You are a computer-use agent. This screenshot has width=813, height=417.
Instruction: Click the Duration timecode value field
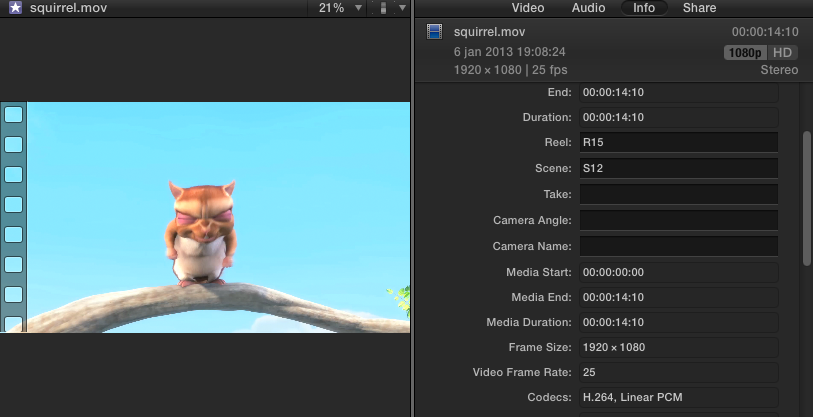679,117
